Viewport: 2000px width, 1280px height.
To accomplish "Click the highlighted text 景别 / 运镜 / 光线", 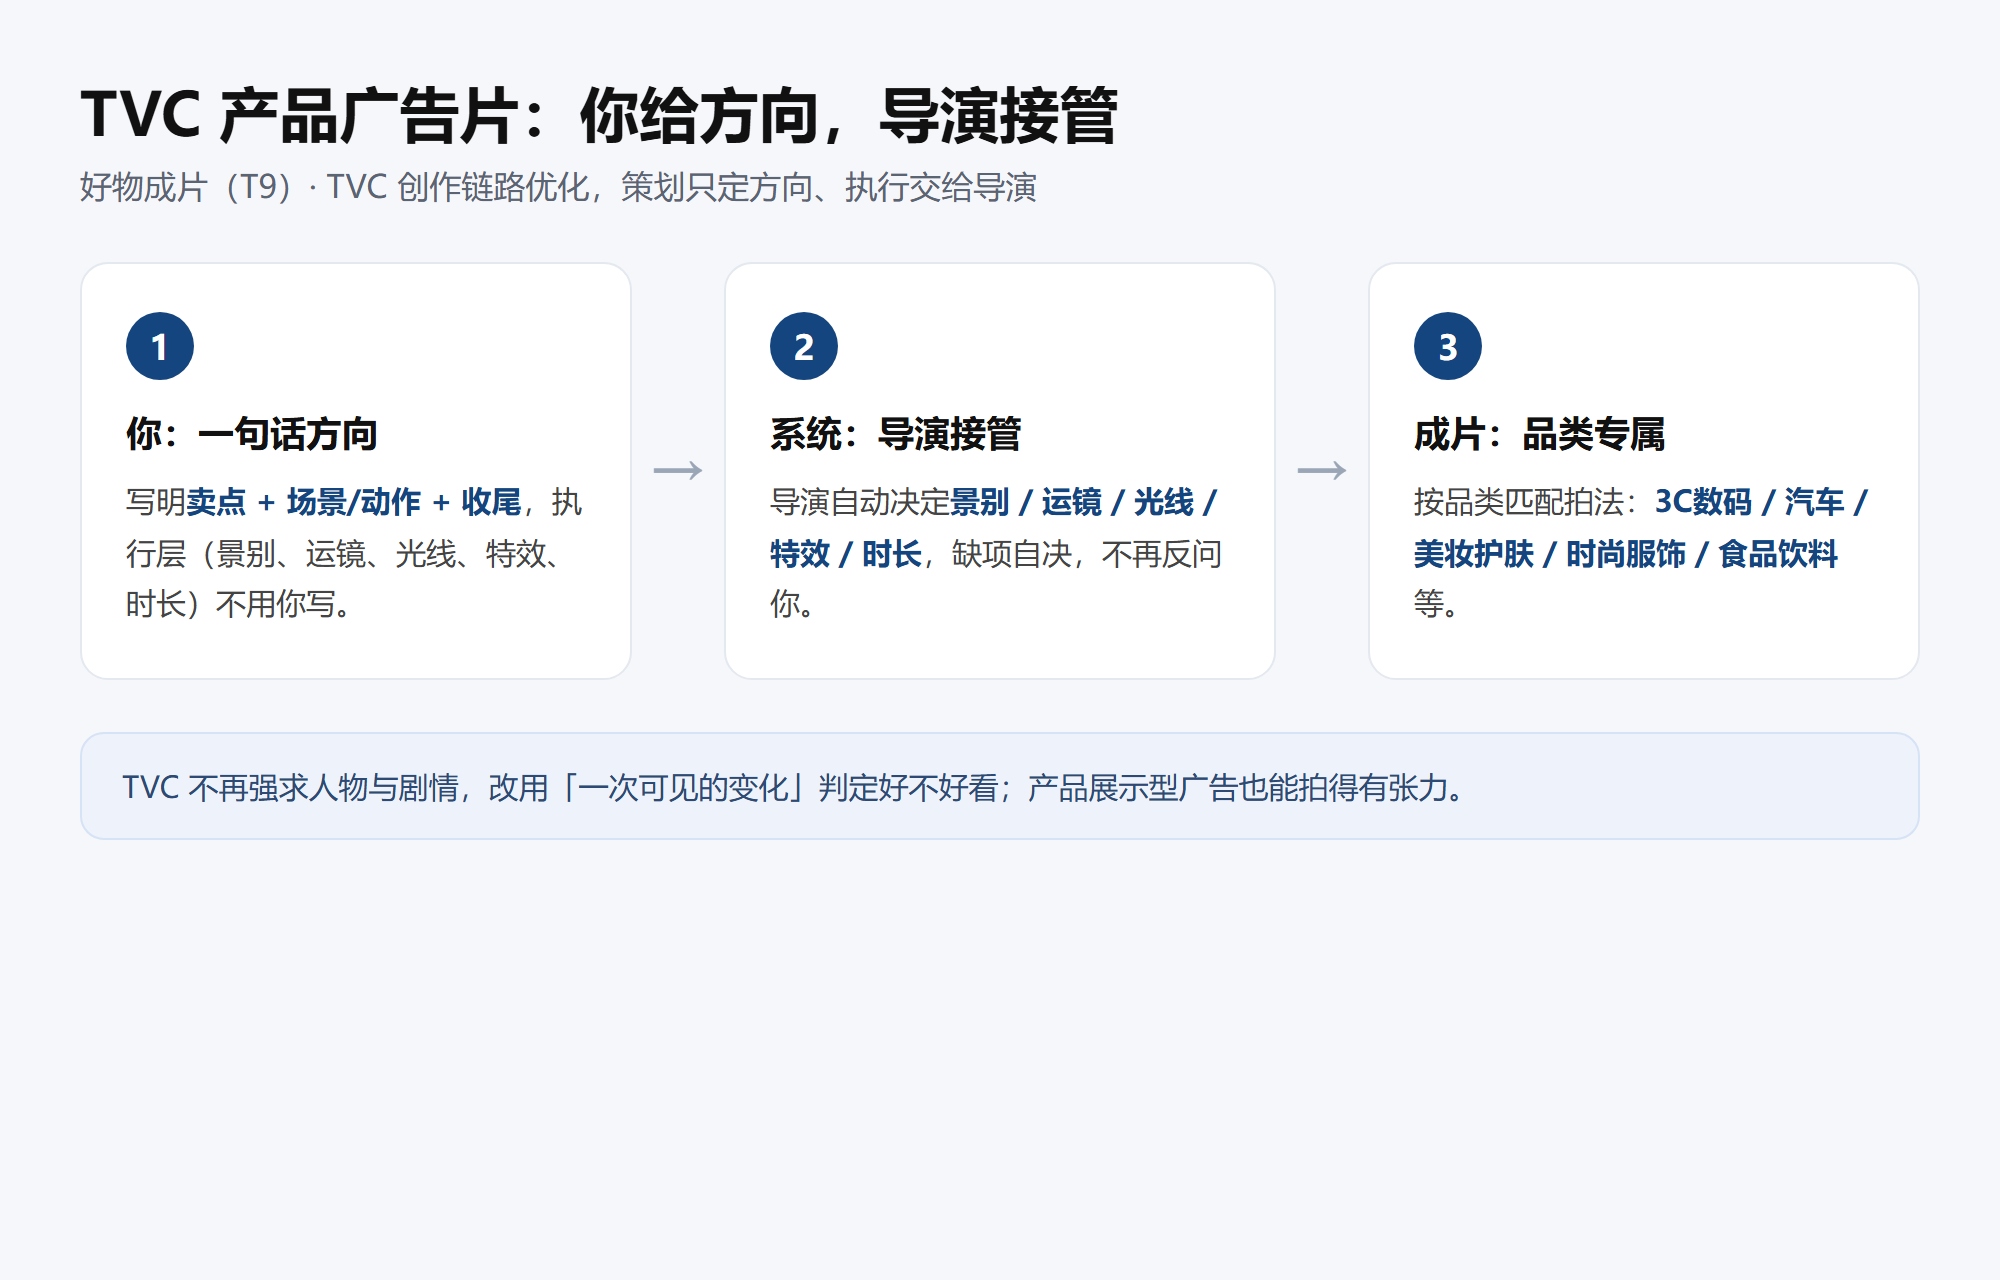I will click(1072, 501).
